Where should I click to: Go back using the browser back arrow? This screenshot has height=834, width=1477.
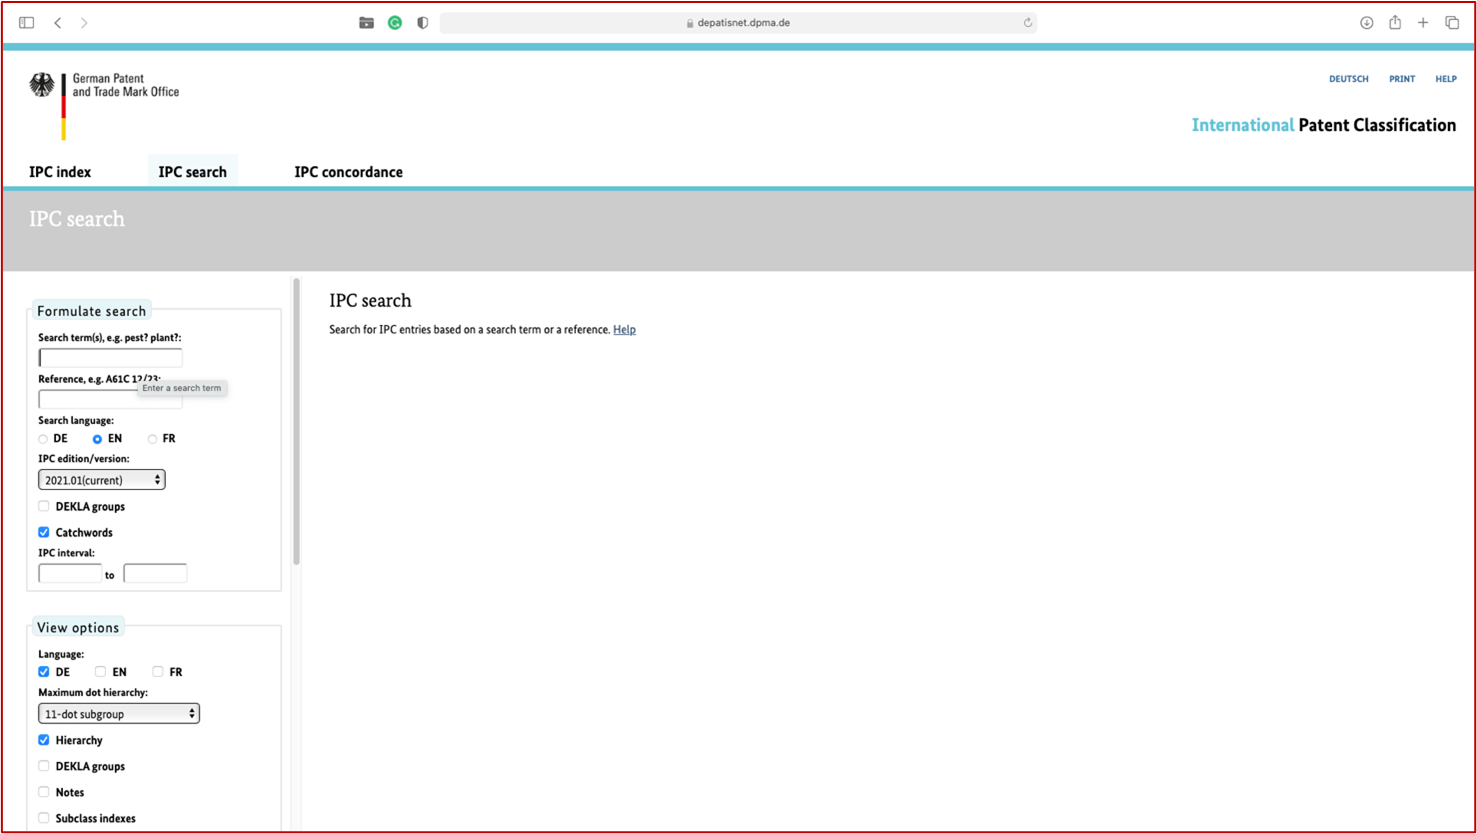58,23
